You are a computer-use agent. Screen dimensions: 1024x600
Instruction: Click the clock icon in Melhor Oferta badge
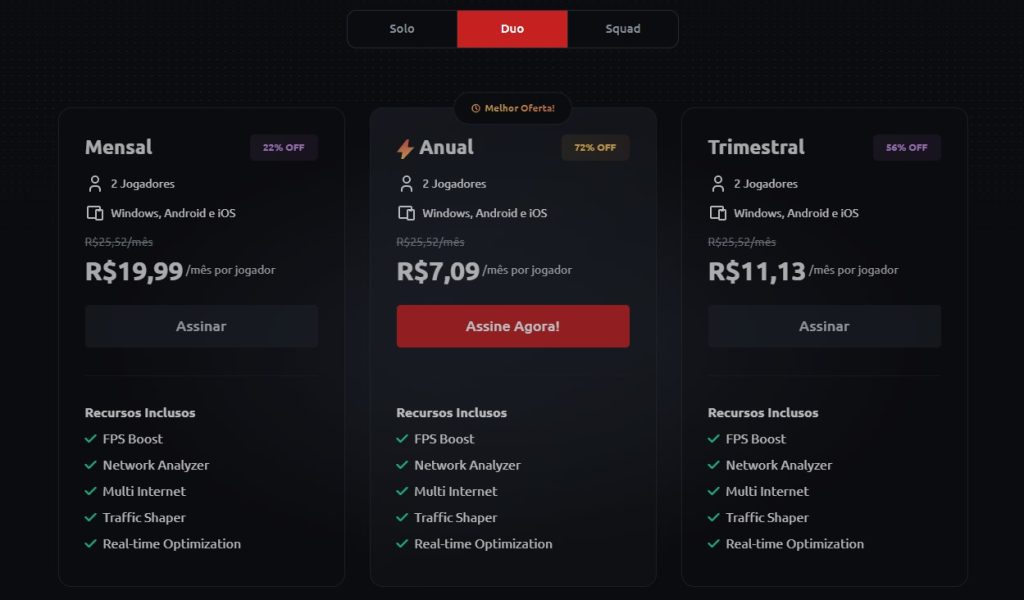(476, 108)
